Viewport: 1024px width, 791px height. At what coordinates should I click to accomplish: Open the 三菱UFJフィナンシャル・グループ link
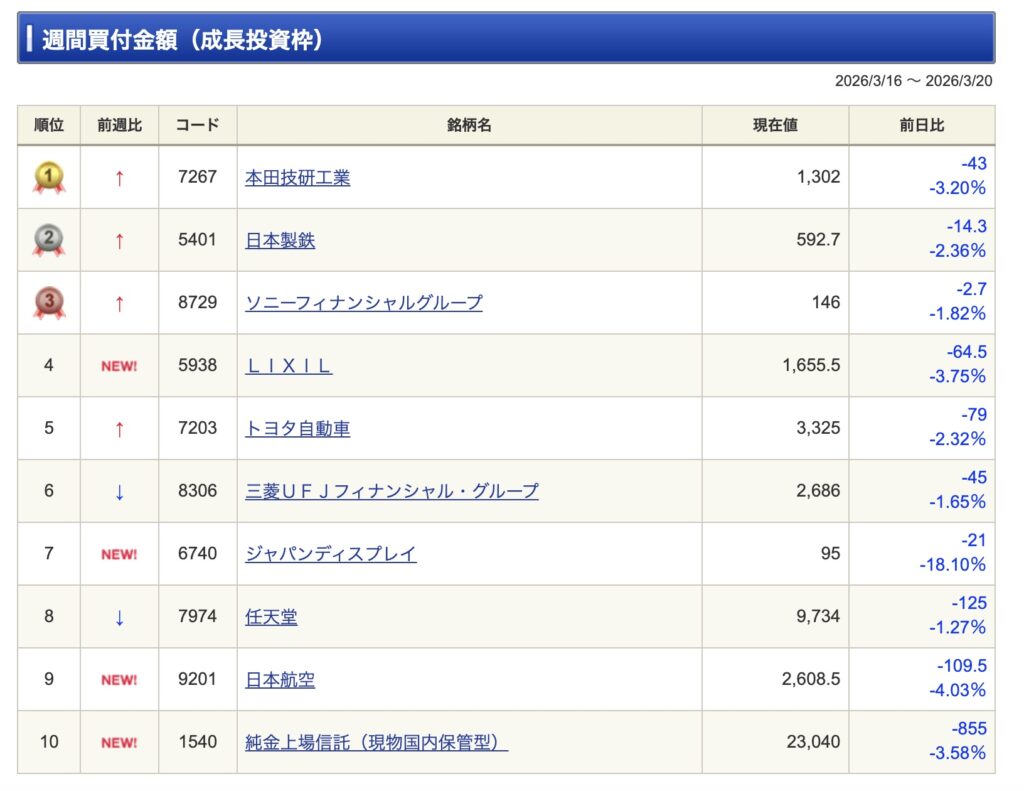click(391, 491)
